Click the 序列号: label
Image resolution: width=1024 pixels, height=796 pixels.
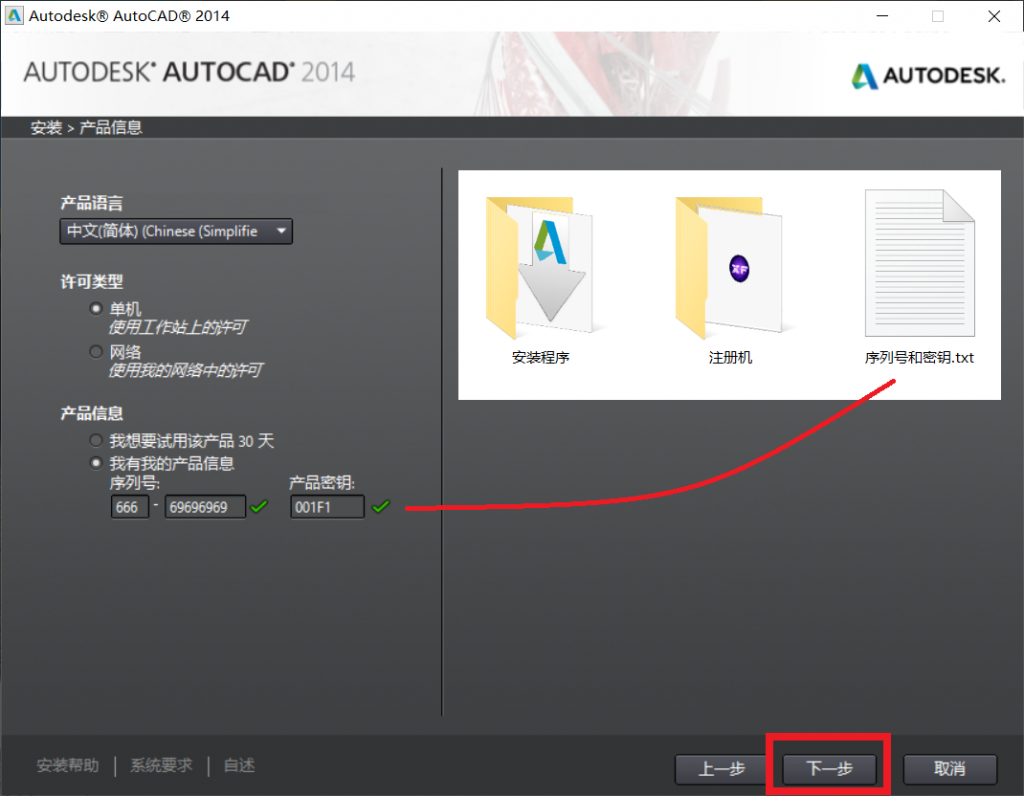[x=135, y=483]
